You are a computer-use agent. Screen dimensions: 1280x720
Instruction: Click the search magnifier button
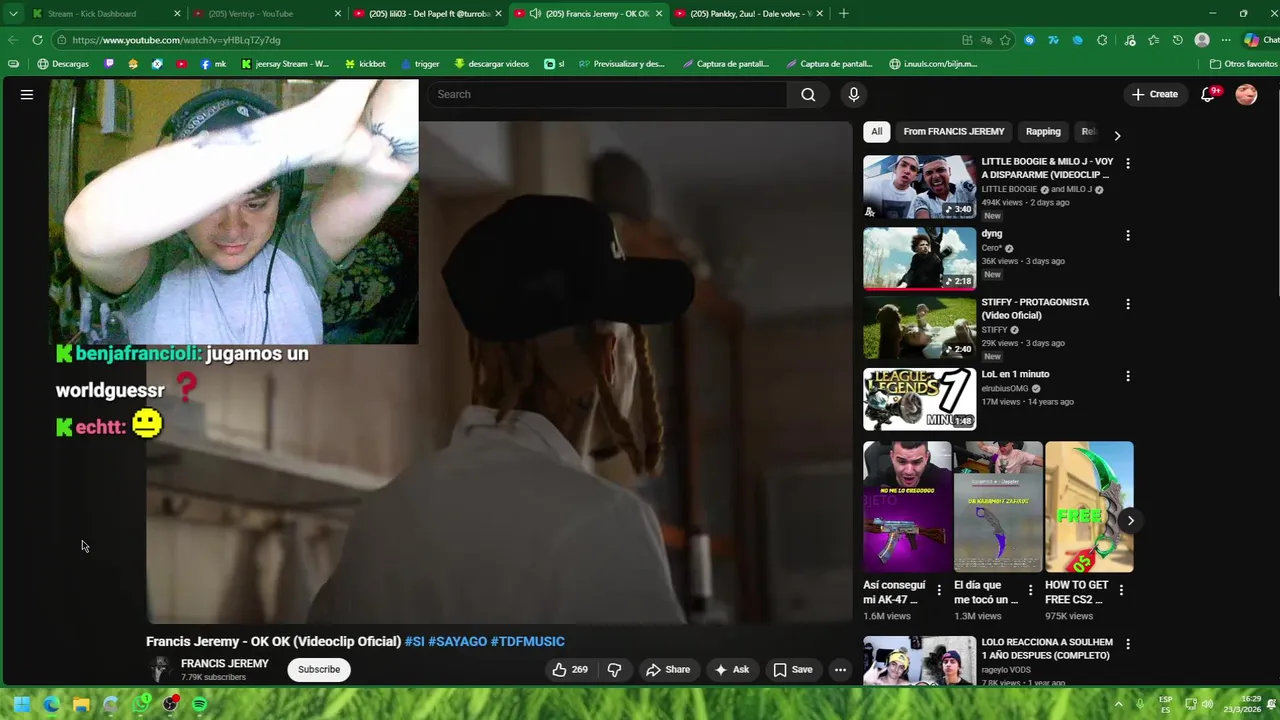point(808,94)
